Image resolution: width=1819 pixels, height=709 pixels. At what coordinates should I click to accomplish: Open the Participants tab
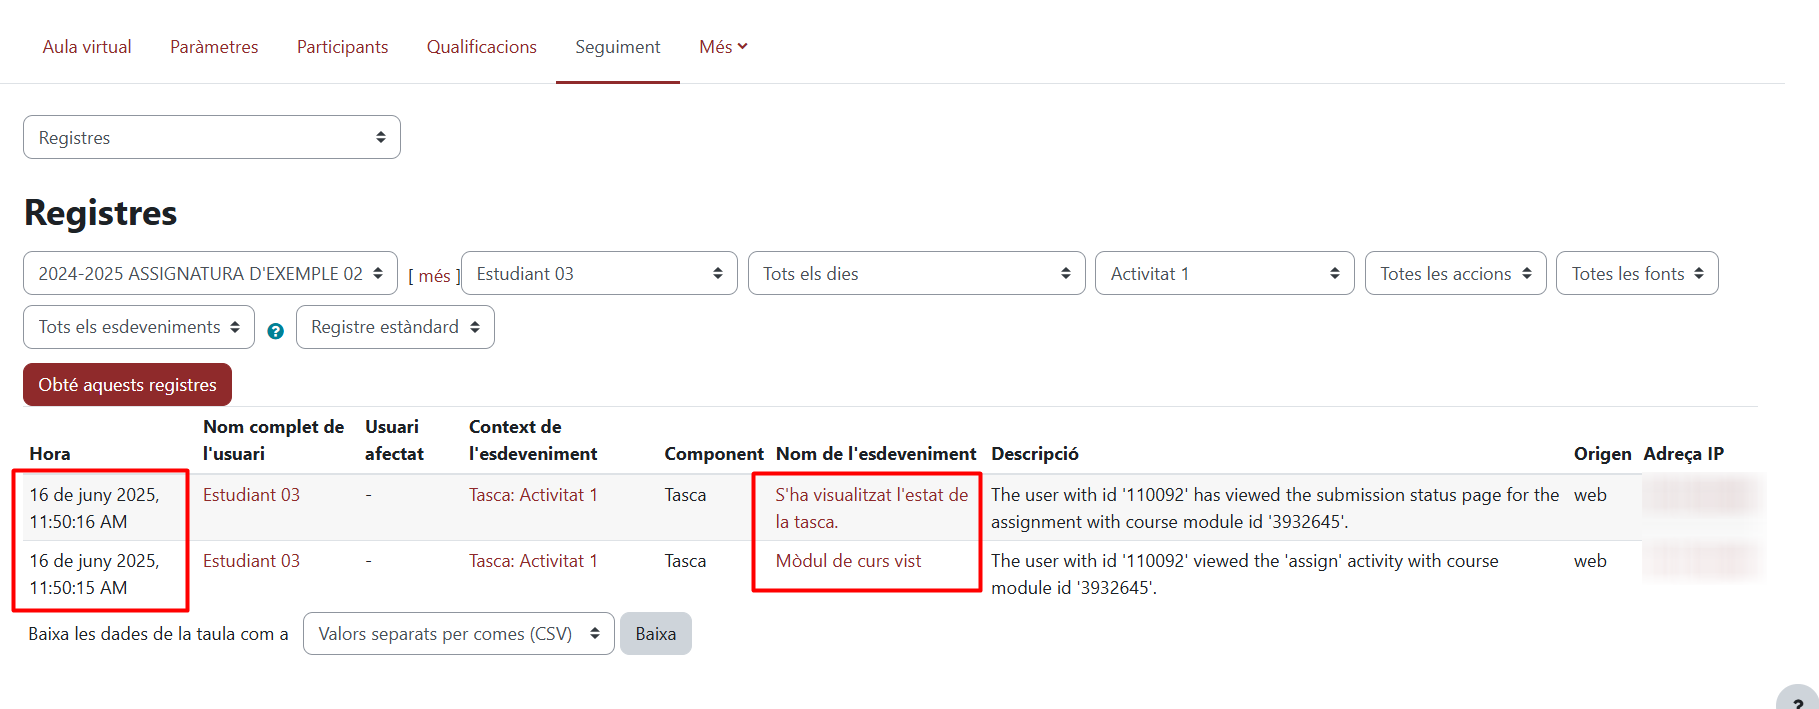pos(342,47)
